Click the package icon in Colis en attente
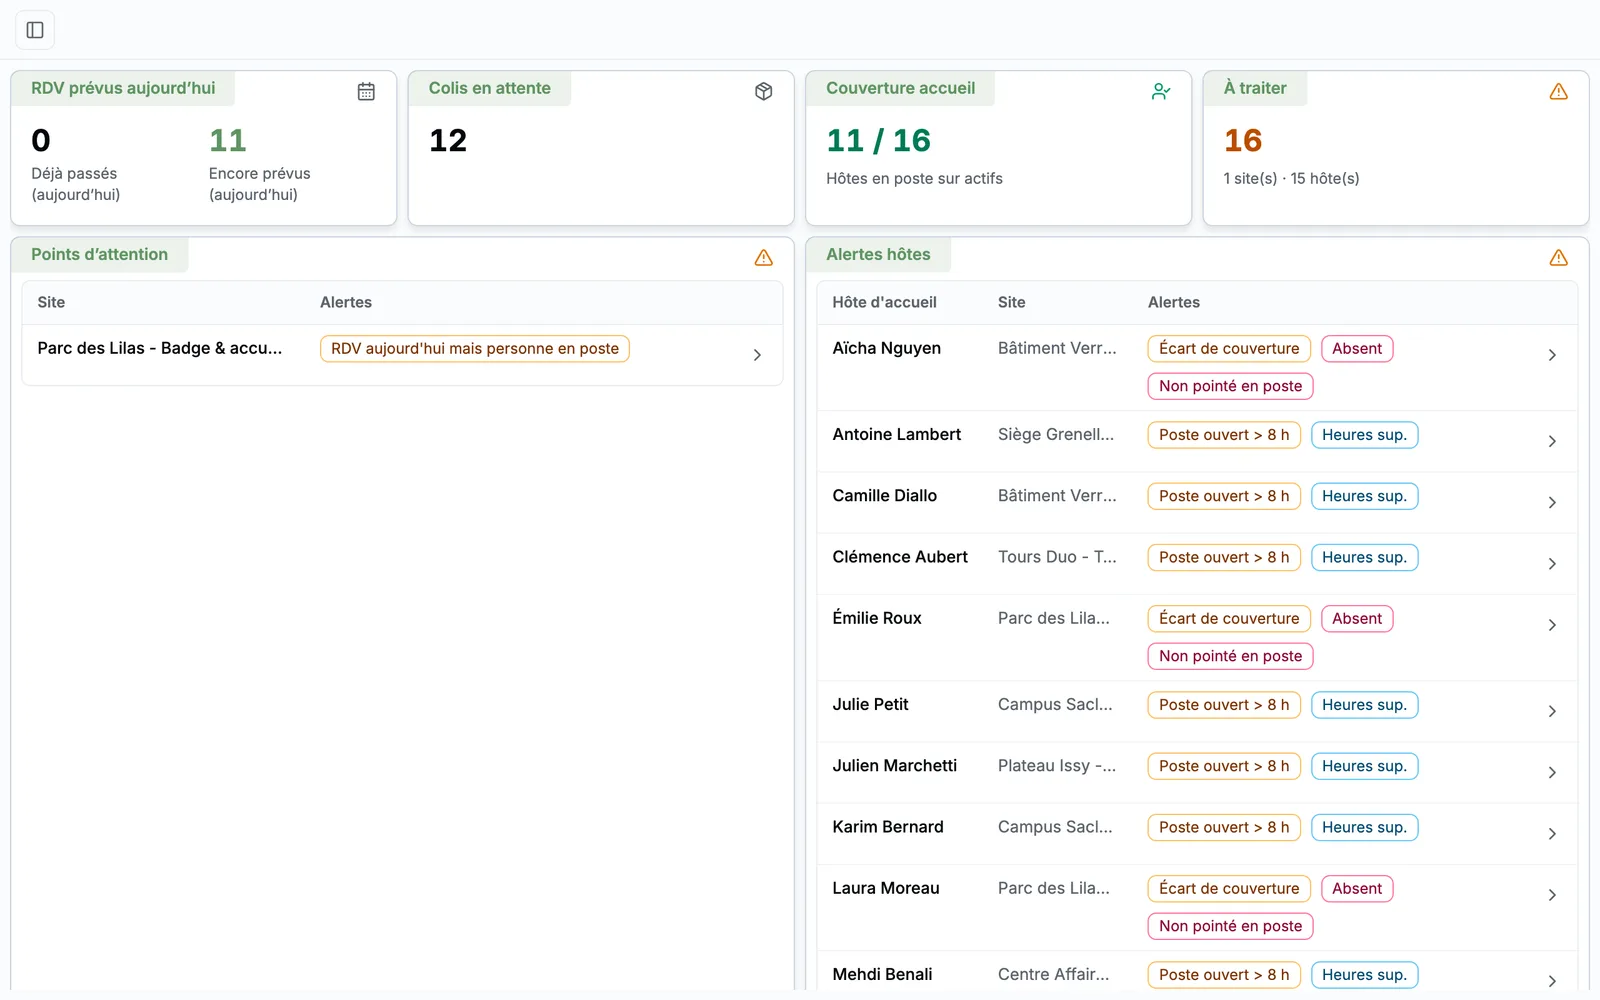 coord(763,92)
